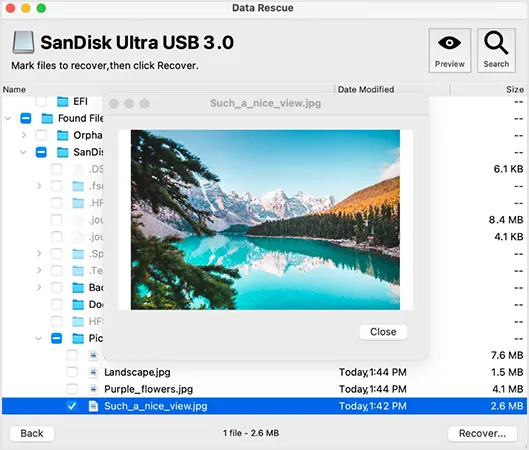Select the Purple_flowers.jpg file name
The width and height of the screenshot is (529, 450).
[148, 389]
